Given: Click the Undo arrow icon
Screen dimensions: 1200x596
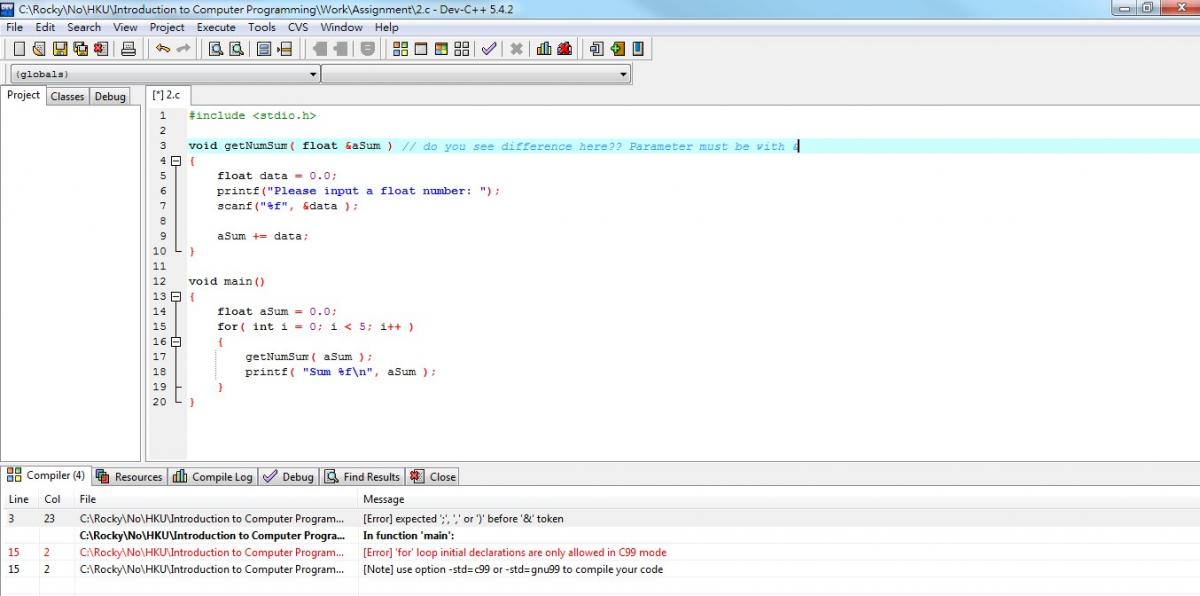Looking at the screenshot, I should (162, 49).
